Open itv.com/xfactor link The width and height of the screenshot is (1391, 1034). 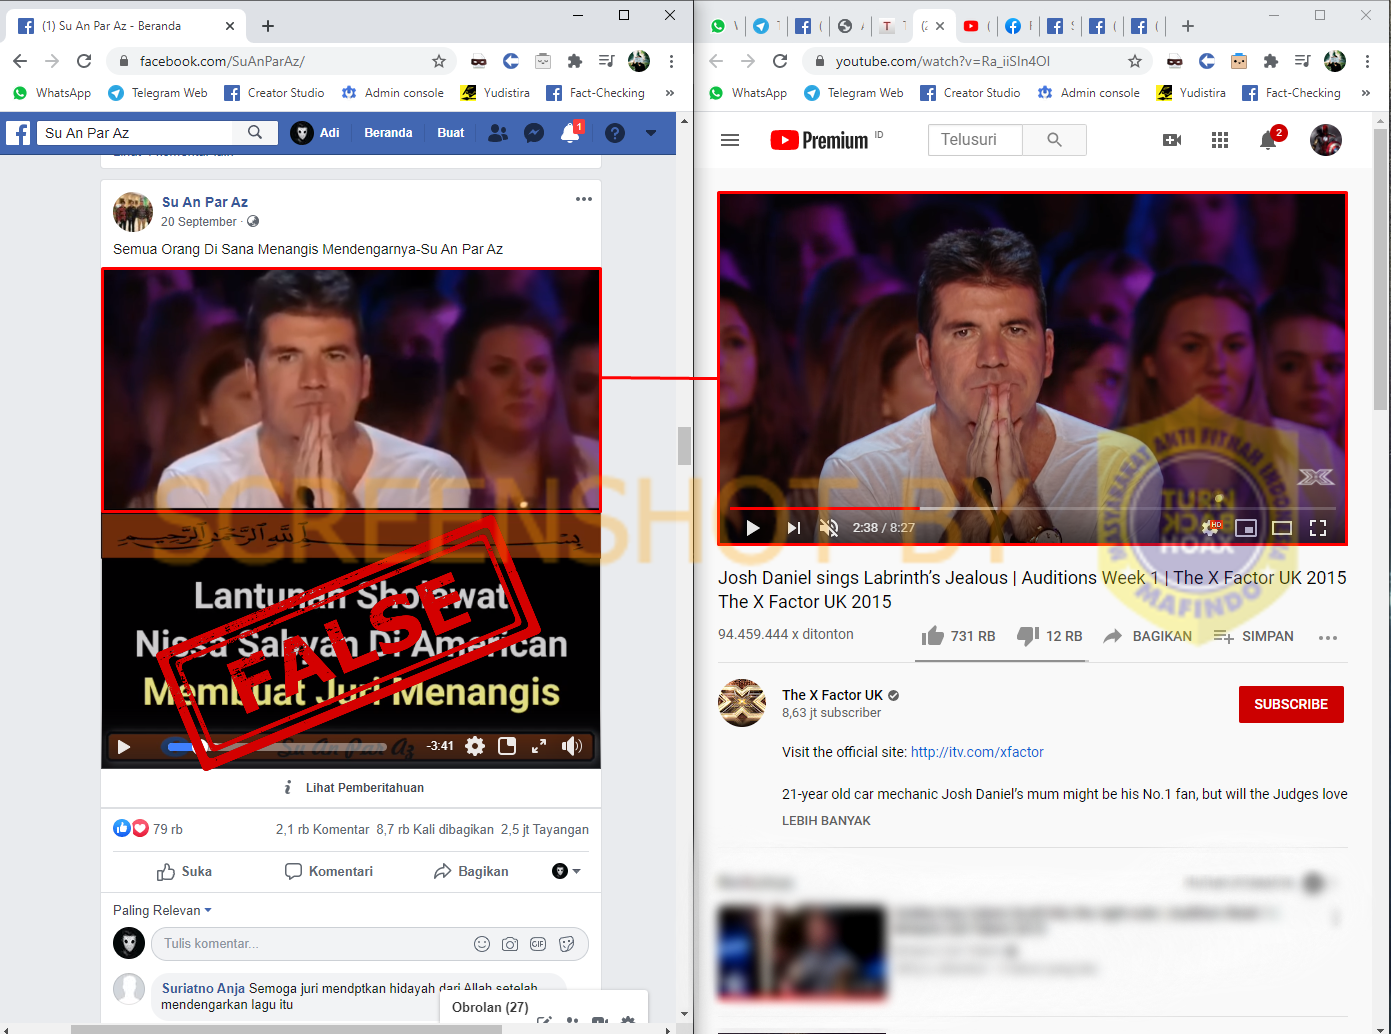(977, 752)
